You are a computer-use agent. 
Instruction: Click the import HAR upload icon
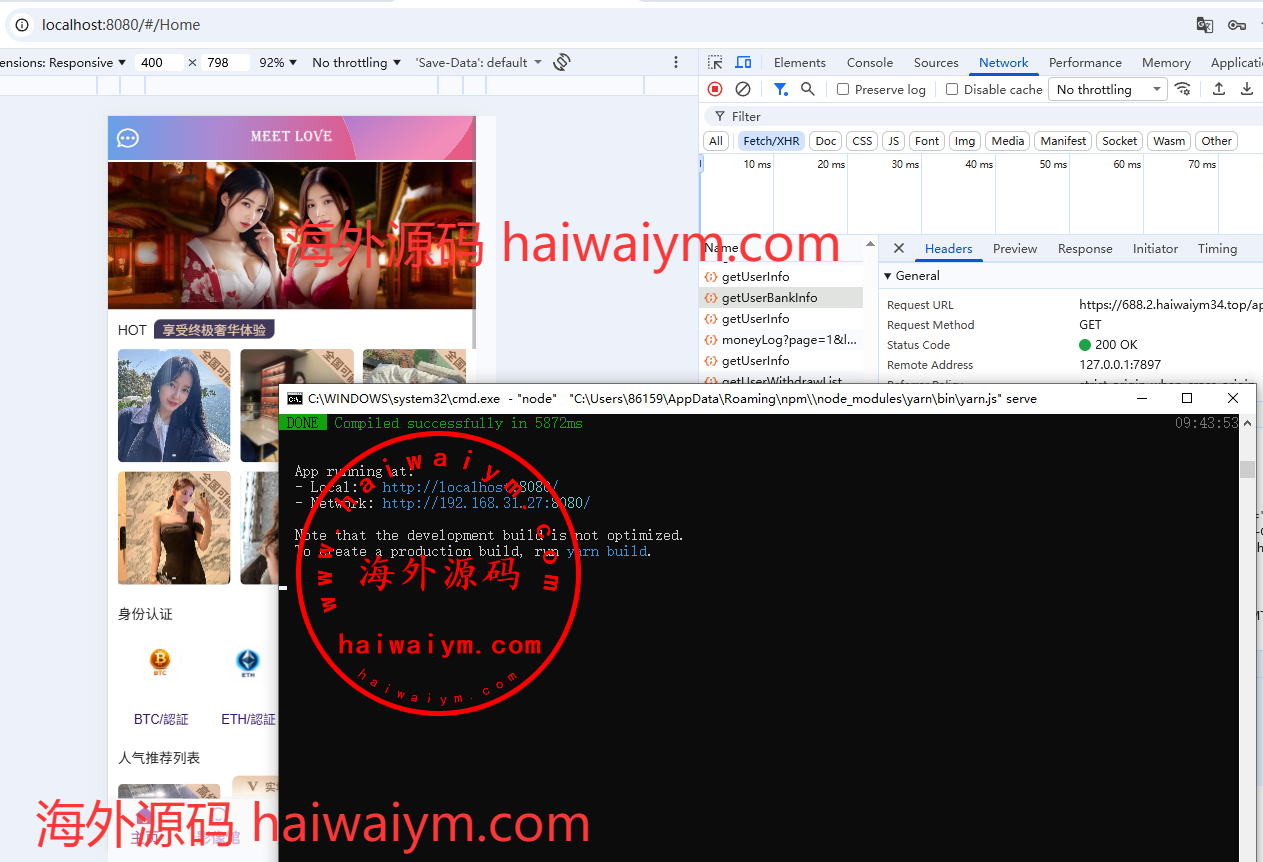(x=1219, y=89)
